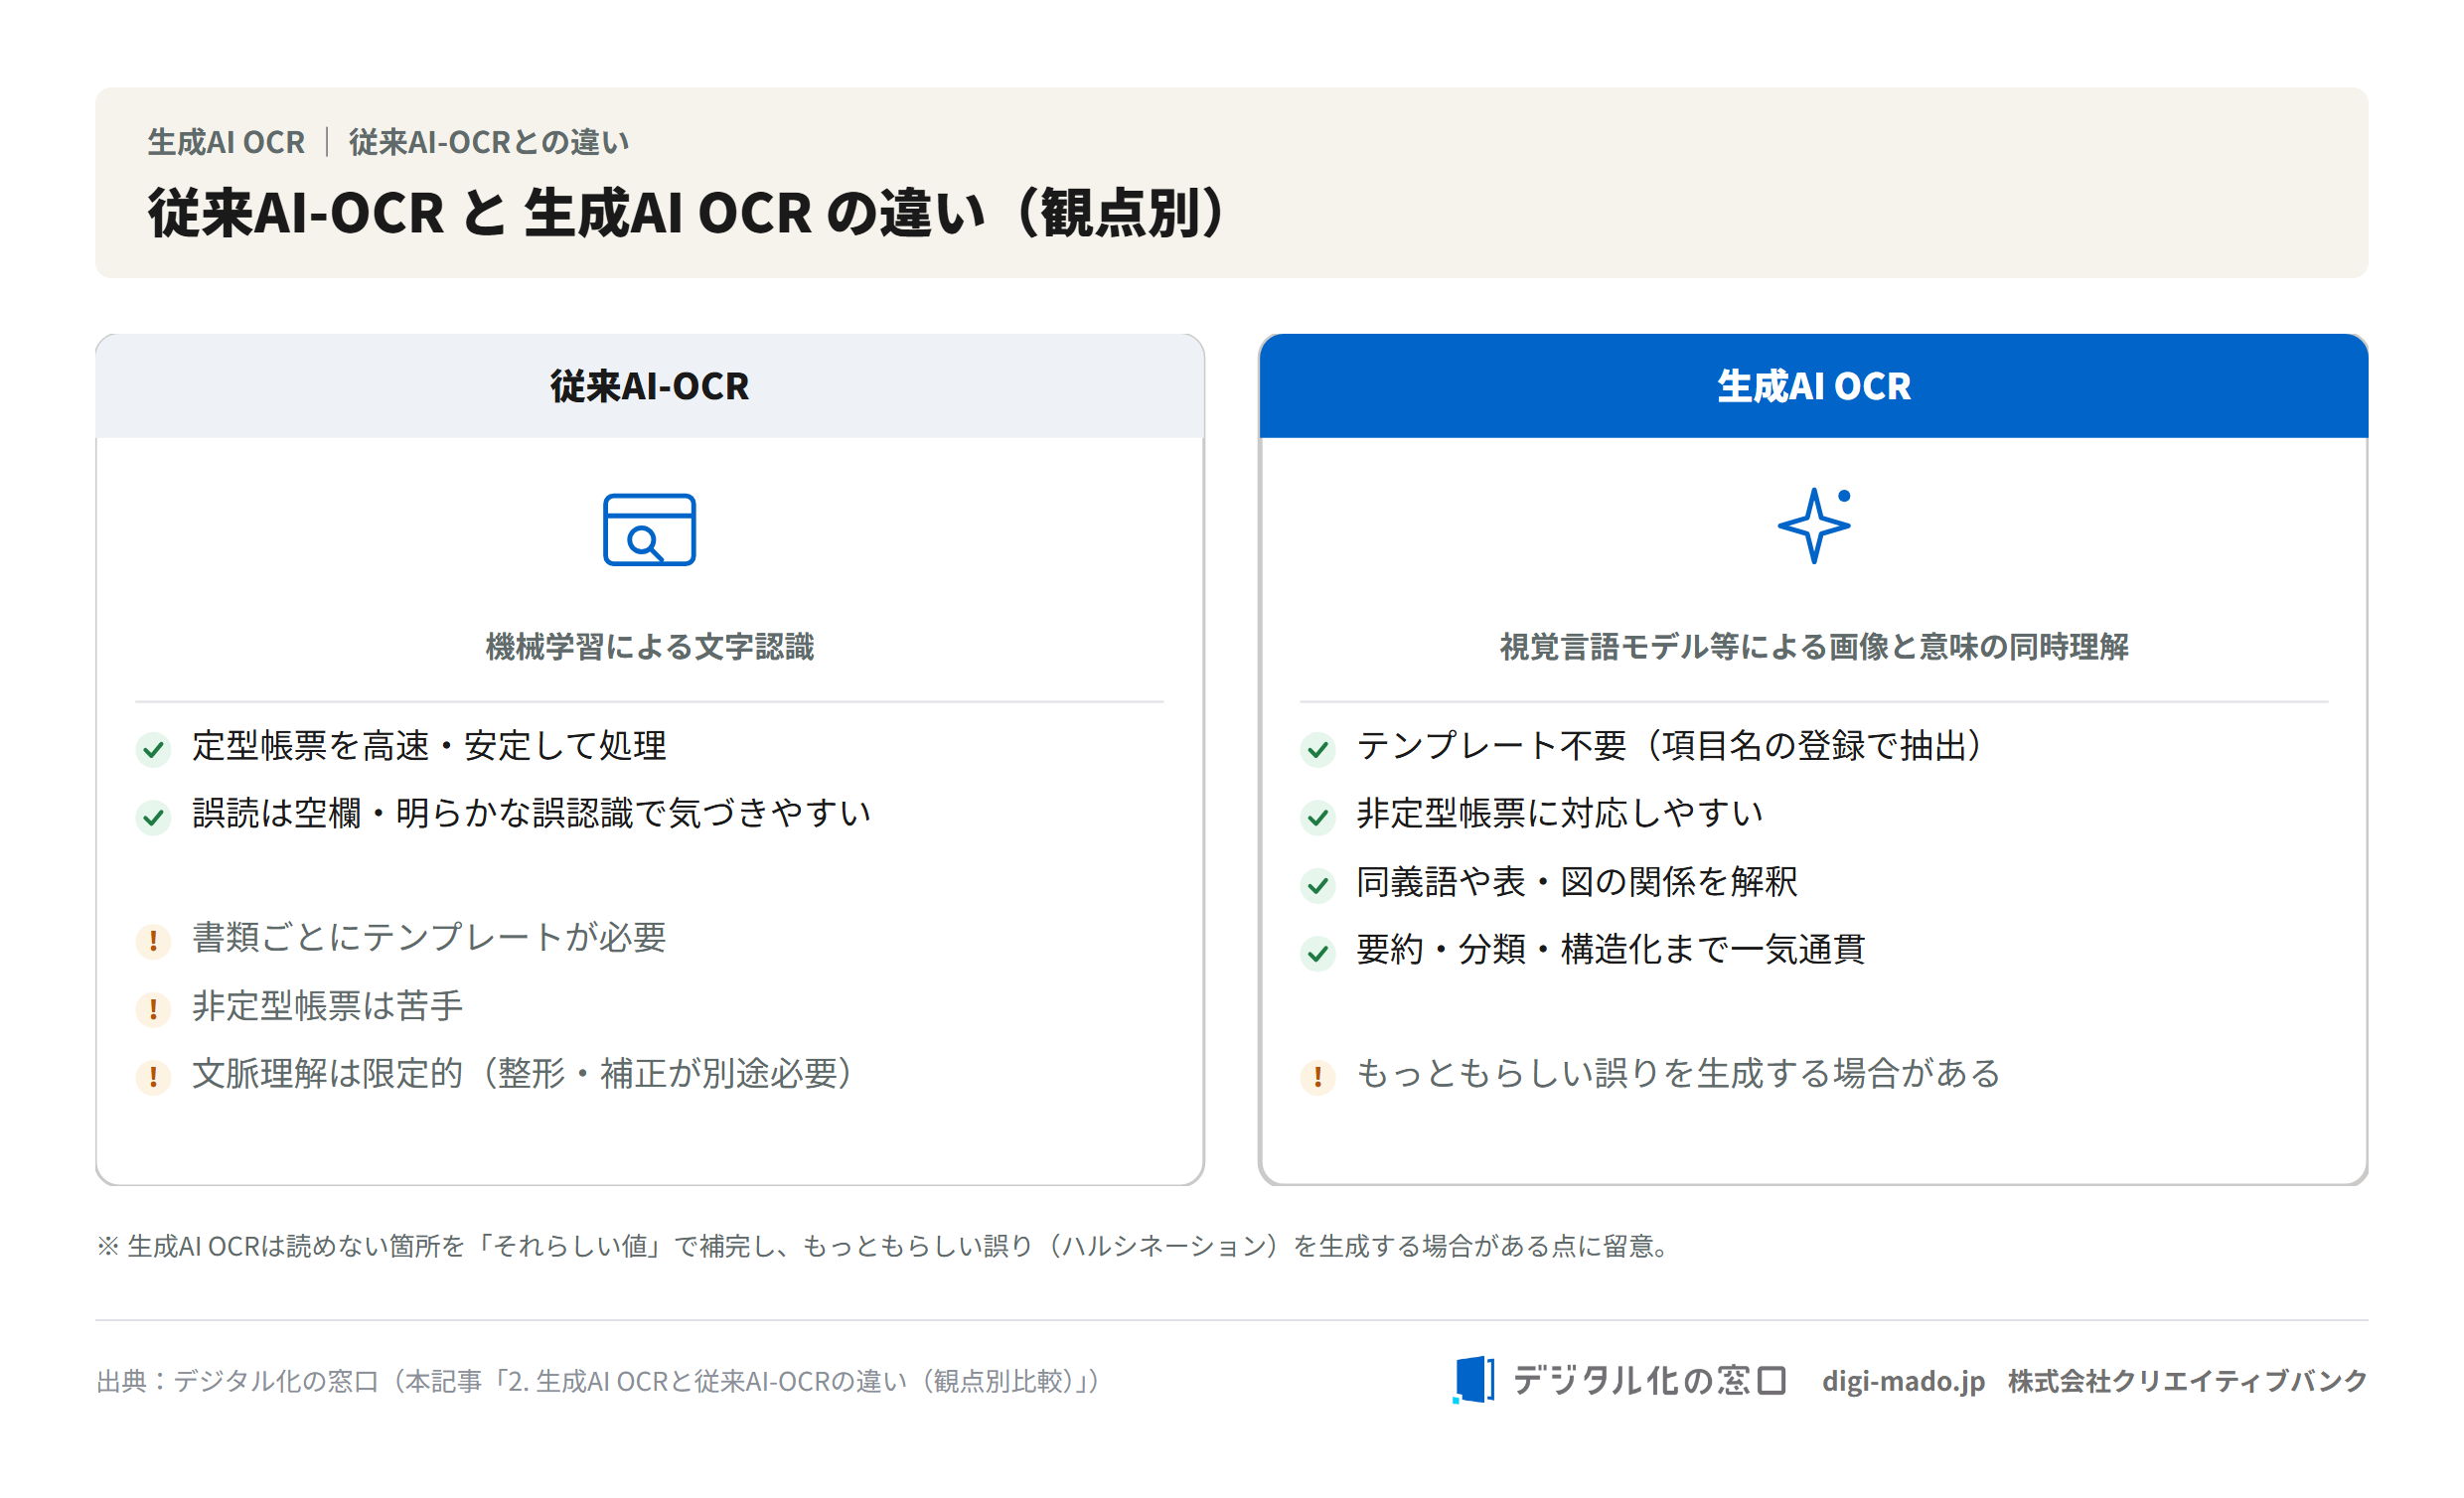This screenshot has height=1498, width=2464.
Task: Click the green check beside 定型帳票を高速・安定して処理
Action: coord(153,748)
